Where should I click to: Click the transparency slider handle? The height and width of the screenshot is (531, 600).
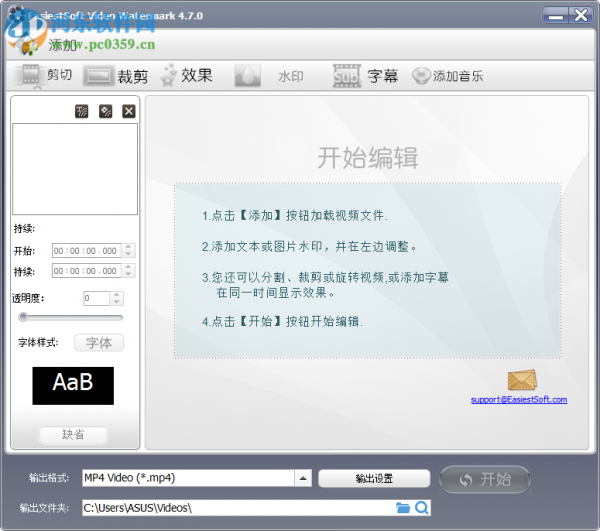(x=23, y=317)
